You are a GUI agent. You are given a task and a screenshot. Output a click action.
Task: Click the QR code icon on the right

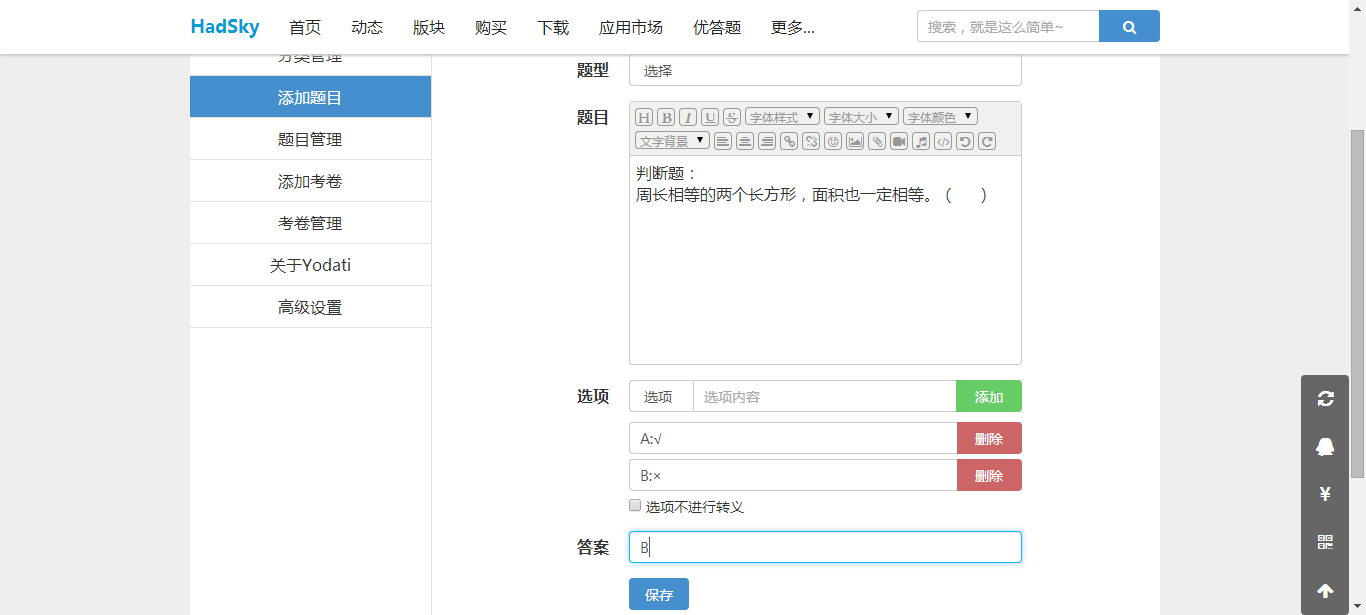click(1325, 542)
